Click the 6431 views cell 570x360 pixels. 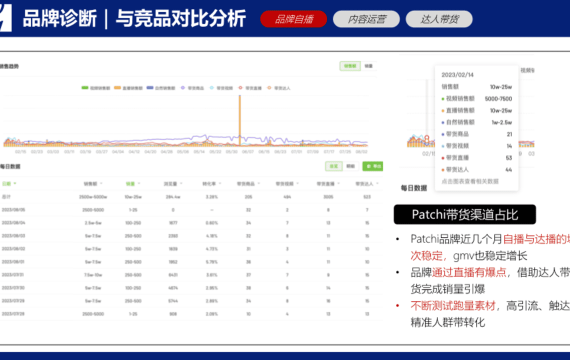coord(173,275)
